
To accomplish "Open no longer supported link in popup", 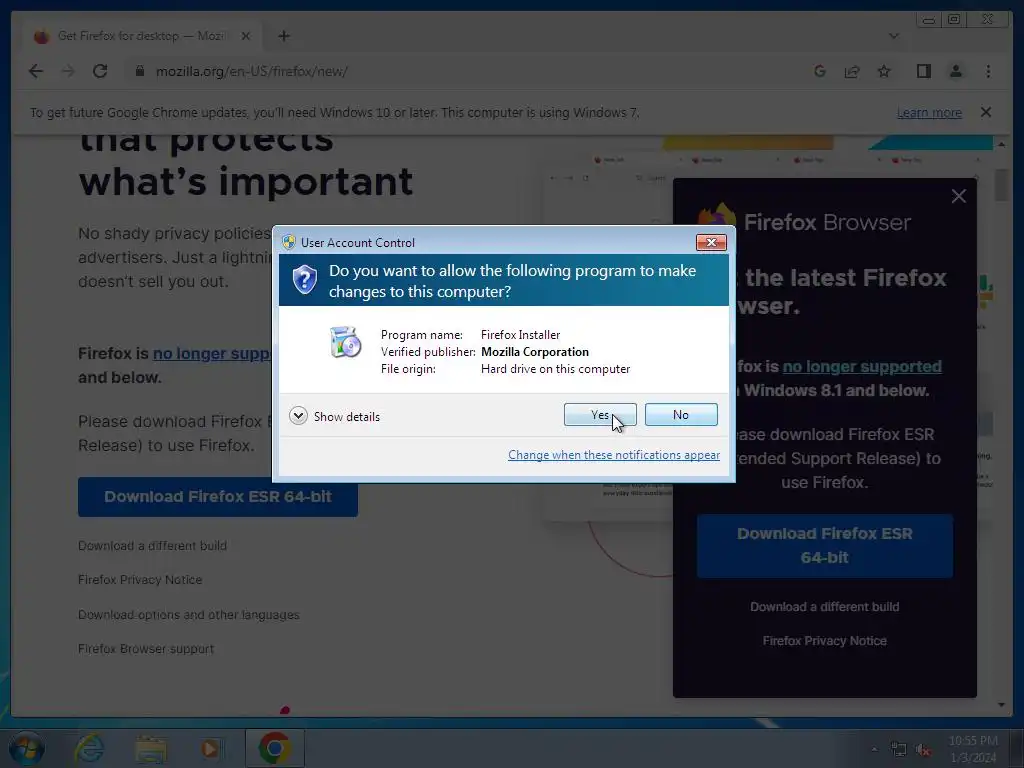I will [x=861, y=366].
